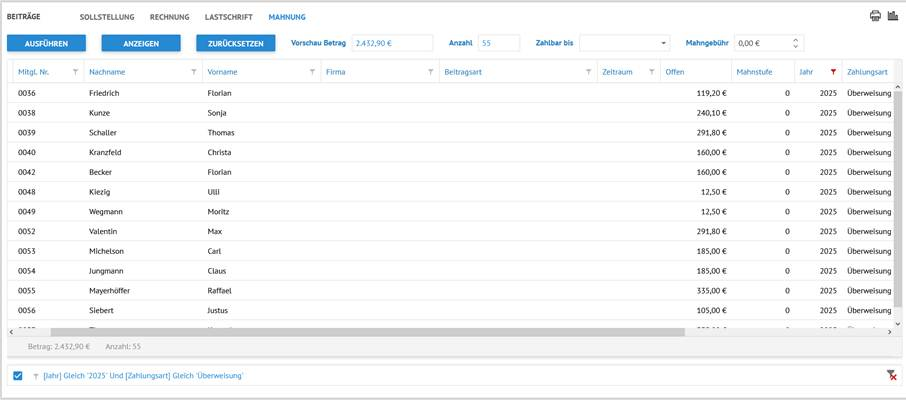The height and width of the screenshot is (400, 906).
Task: Open filter for Beitragsart column
Action: 589,72
